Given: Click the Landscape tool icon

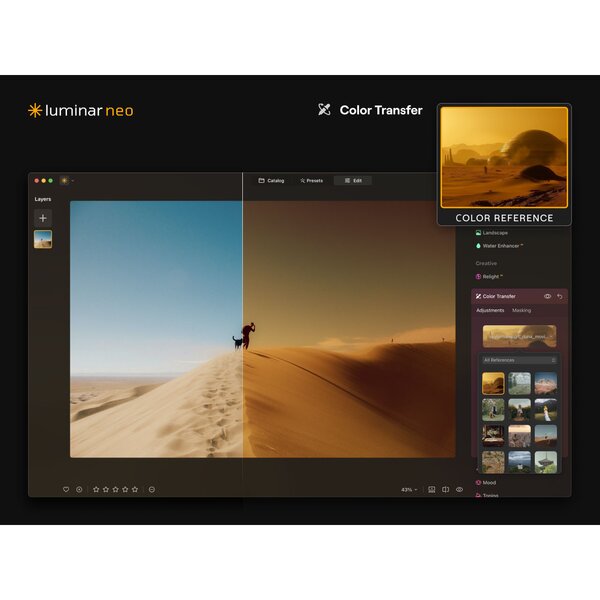Looking at the screenshot, I should tap(478, 233).
